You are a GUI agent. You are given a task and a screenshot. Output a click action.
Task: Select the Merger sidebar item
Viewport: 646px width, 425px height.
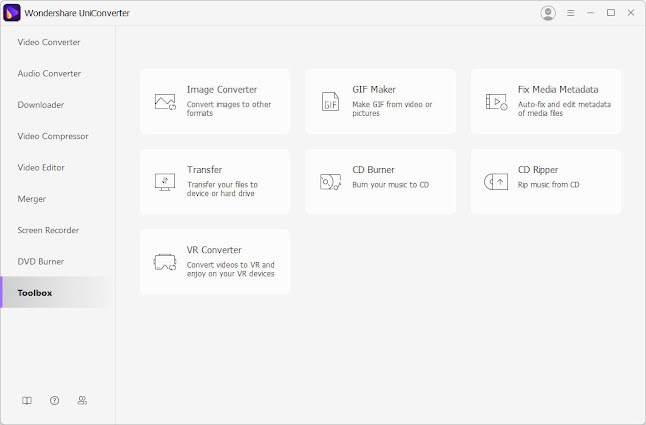click(32, 199)
